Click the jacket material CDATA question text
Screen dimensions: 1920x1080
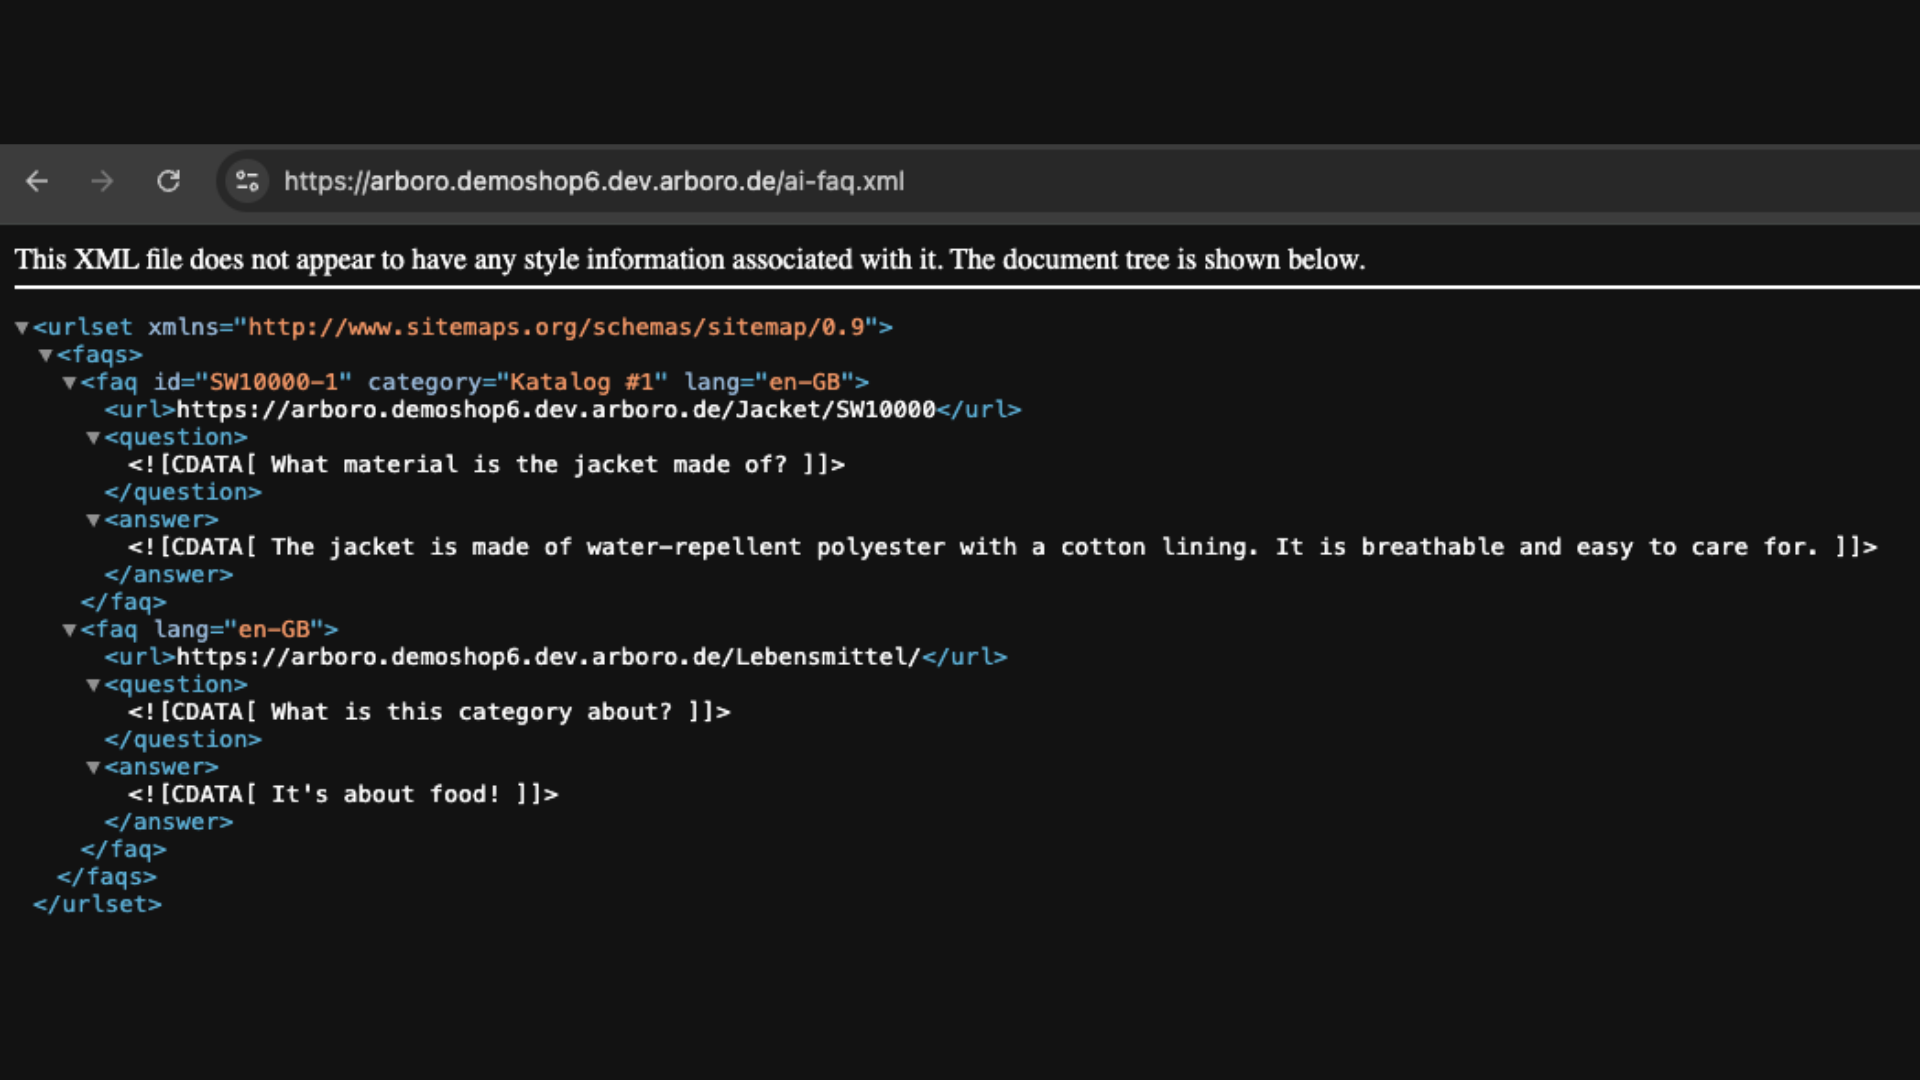click(x=486, y=465)
